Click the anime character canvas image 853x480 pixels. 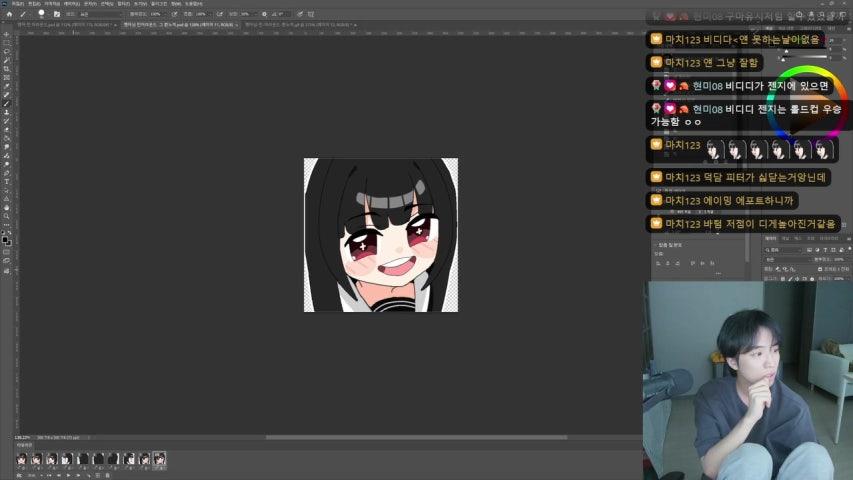[381, 235]
